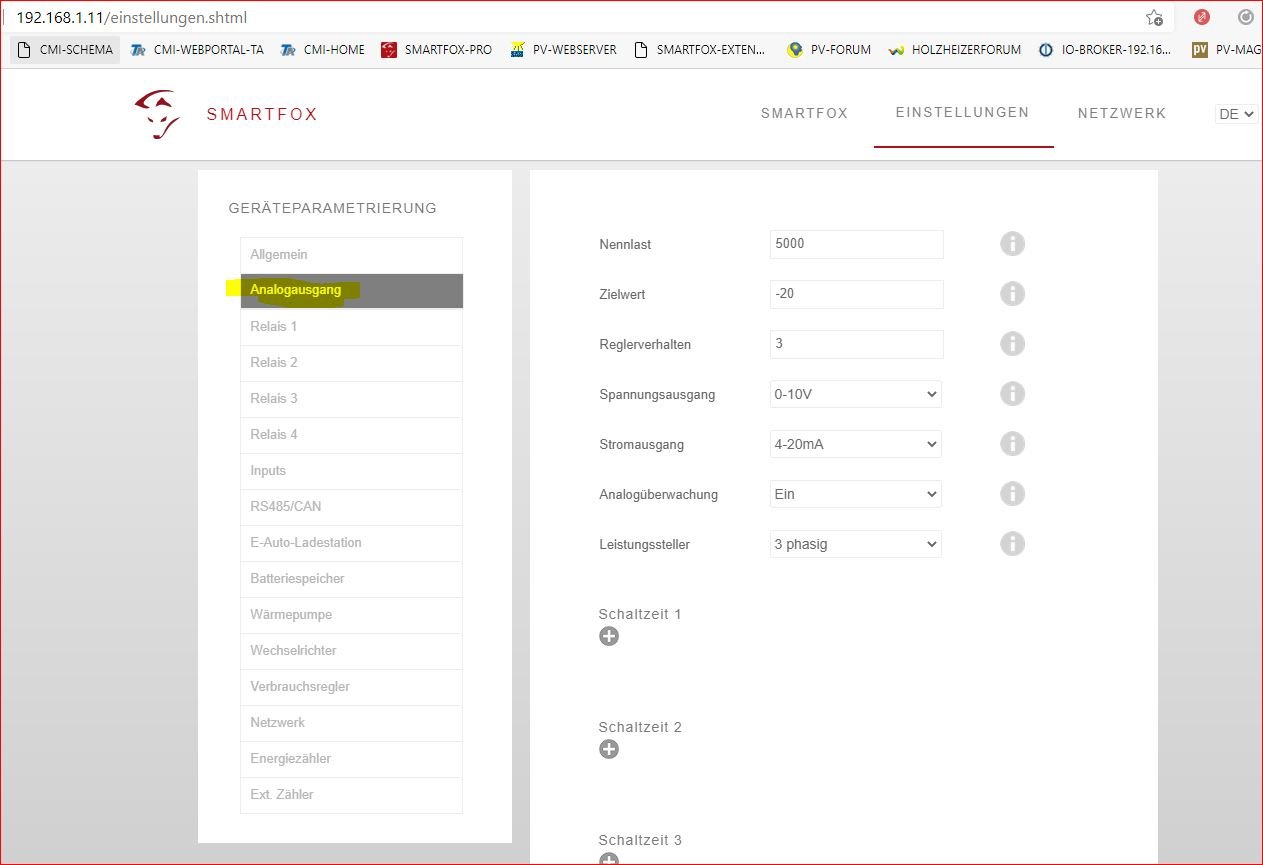Click the plus icon under Schaltzeit 2
This screenshot has width=1263, height=865.
(609, 749)
